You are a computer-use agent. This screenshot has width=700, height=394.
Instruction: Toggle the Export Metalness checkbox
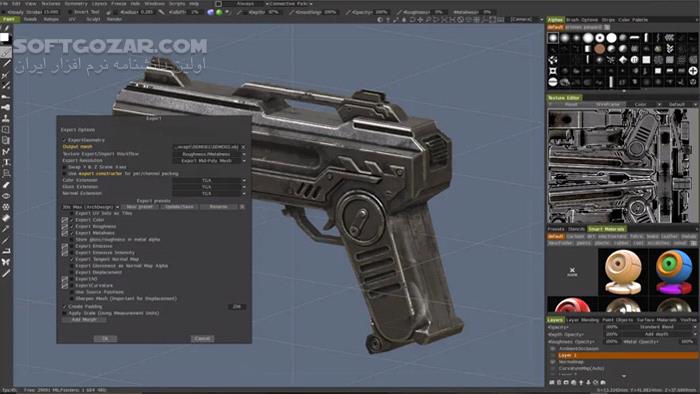pos(72,233)
